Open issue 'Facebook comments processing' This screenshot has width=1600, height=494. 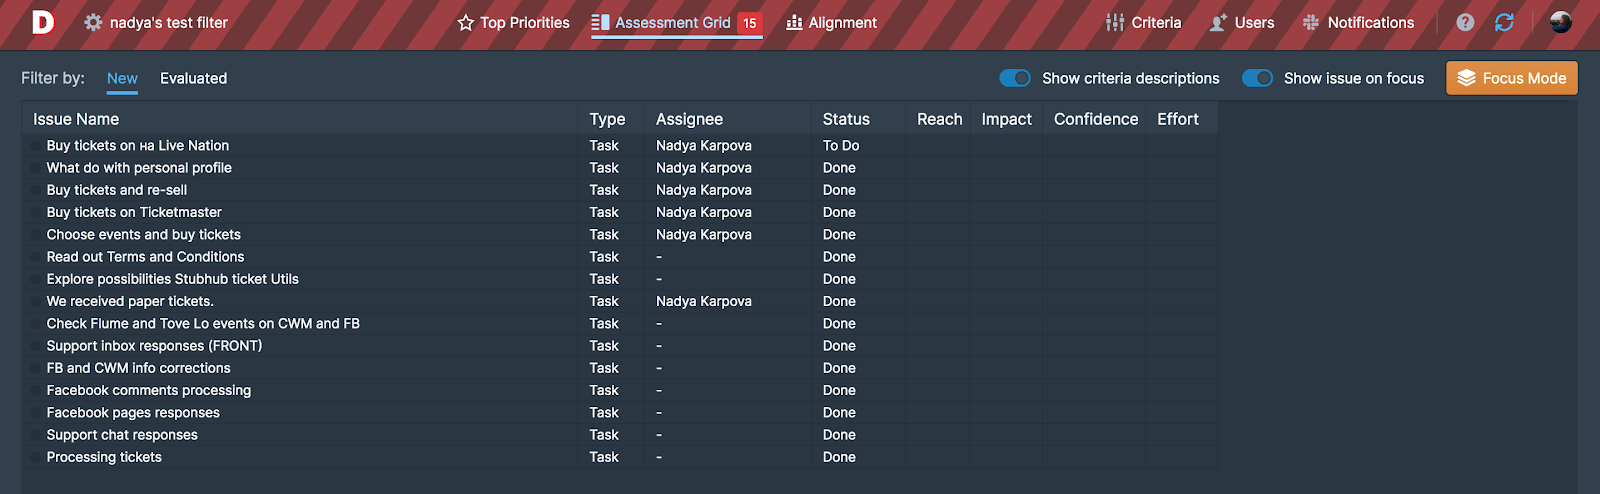[x=149, y=390]
